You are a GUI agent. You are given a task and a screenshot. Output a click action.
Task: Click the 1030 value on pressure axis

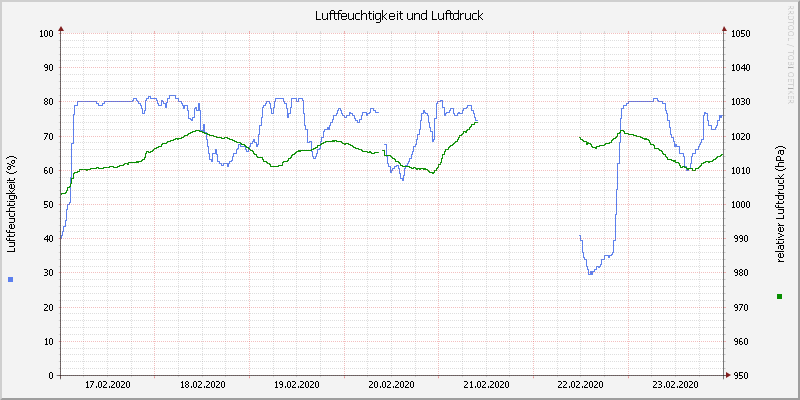[x=740, y=102]
